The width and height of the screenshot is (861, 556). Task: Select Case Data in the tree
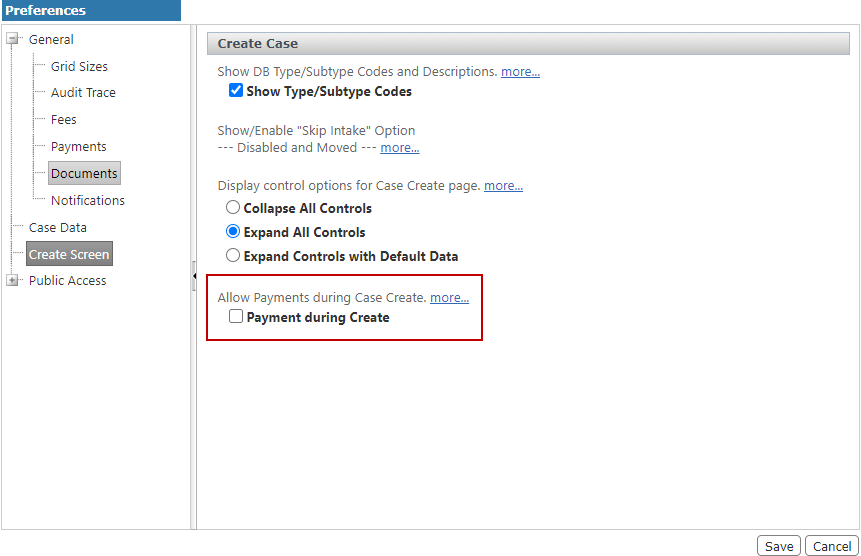coord(57,227)
